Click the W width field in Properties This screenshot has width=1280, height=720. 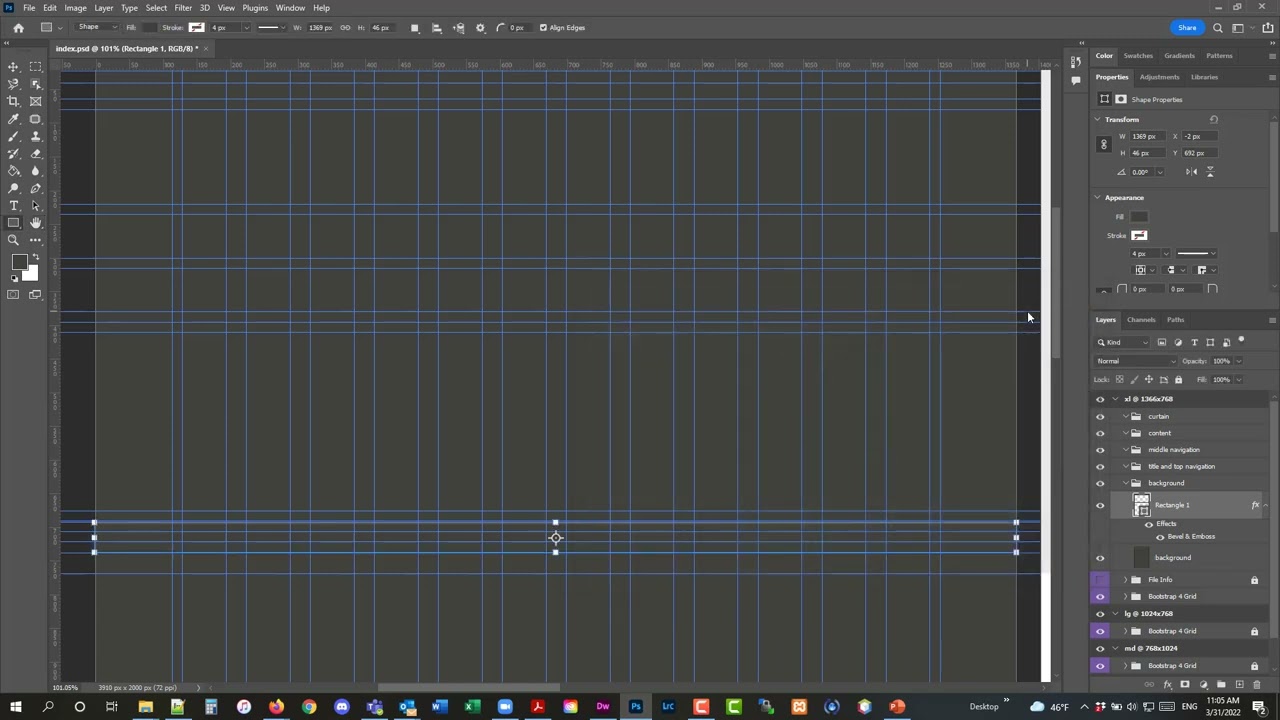click(x=1146, y=137)
